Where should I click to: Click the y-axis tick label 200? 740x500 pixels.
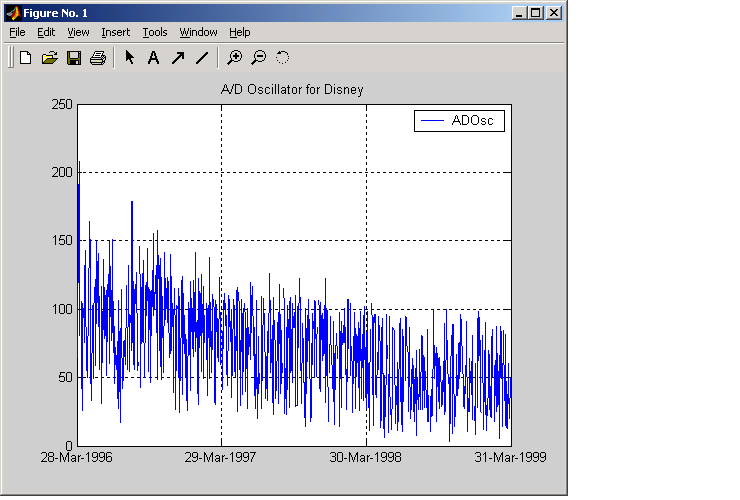(62, 172)
